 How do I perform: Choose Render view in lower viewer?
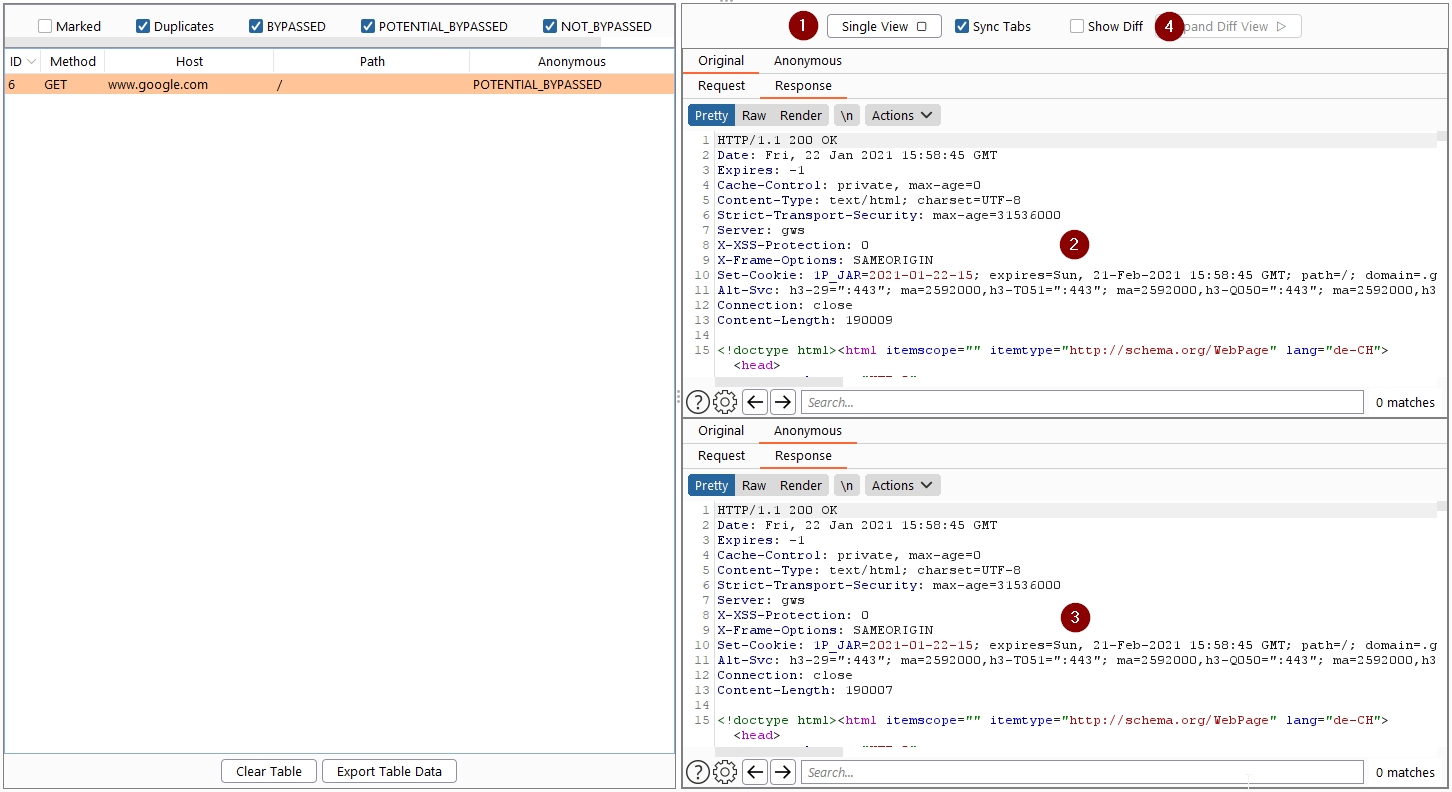[801, 485]
